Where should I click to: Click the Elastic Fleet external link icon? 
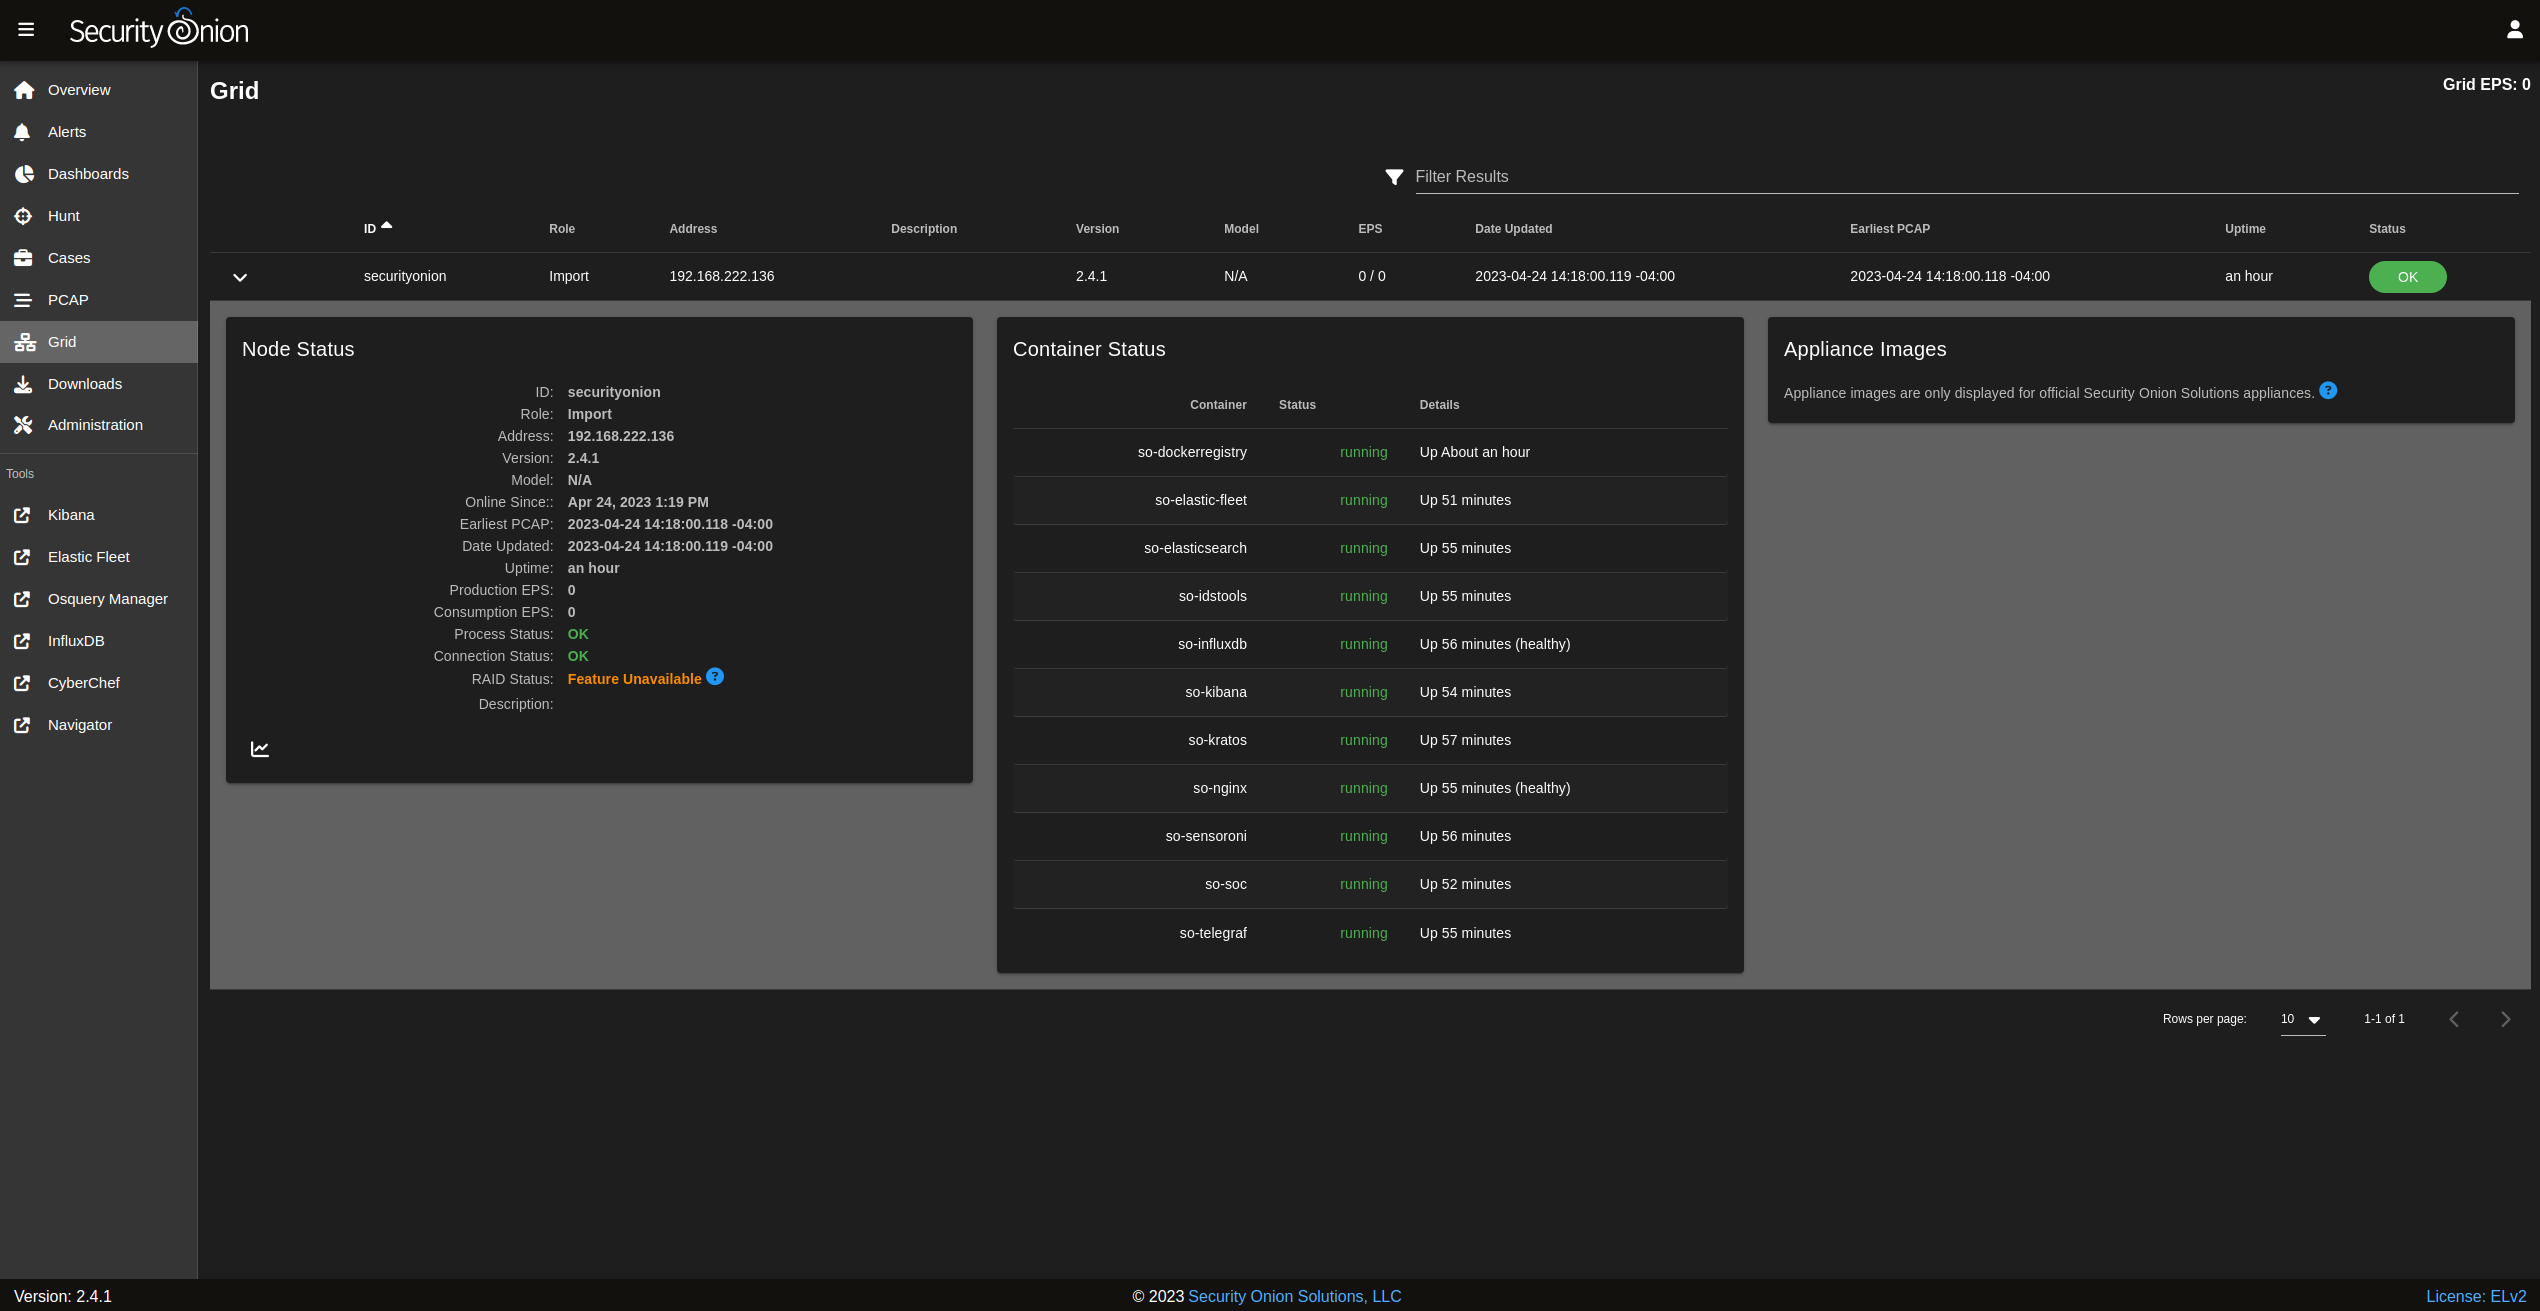22,557
